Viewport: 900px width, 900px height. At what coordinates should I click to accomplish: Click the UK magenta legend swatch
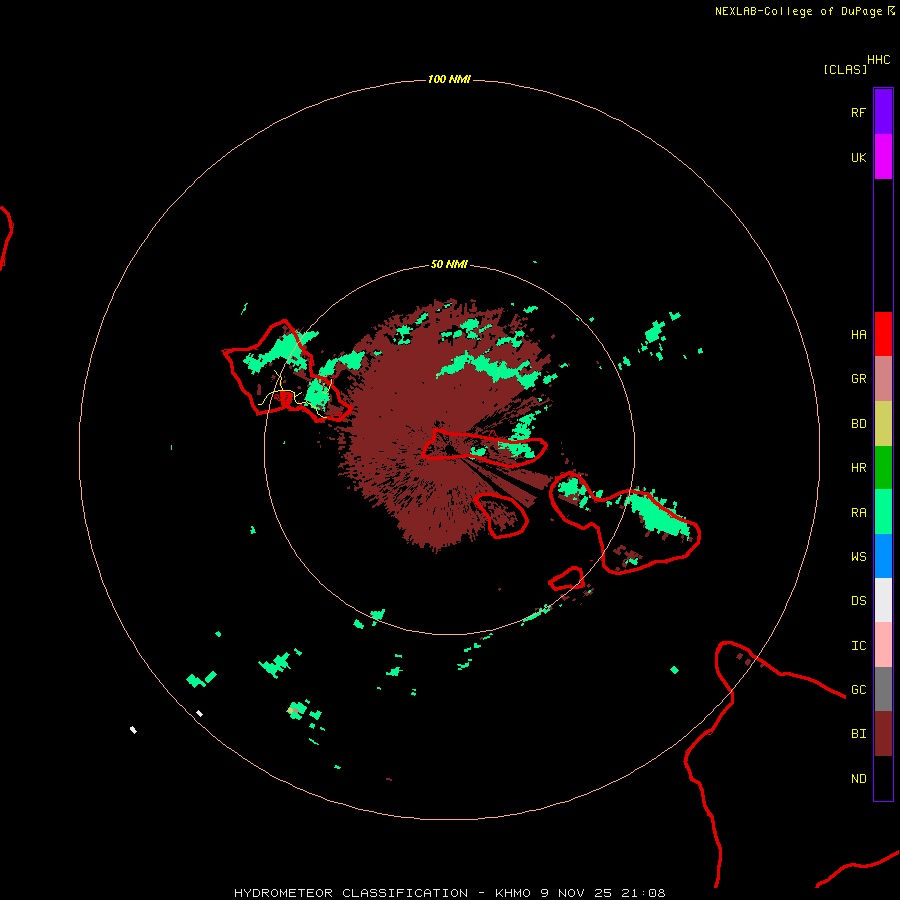(x=883, y=156)
